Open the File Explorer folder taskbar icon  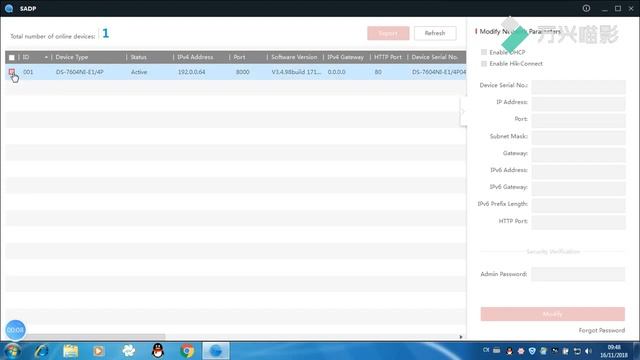click(x=71, y=351)
